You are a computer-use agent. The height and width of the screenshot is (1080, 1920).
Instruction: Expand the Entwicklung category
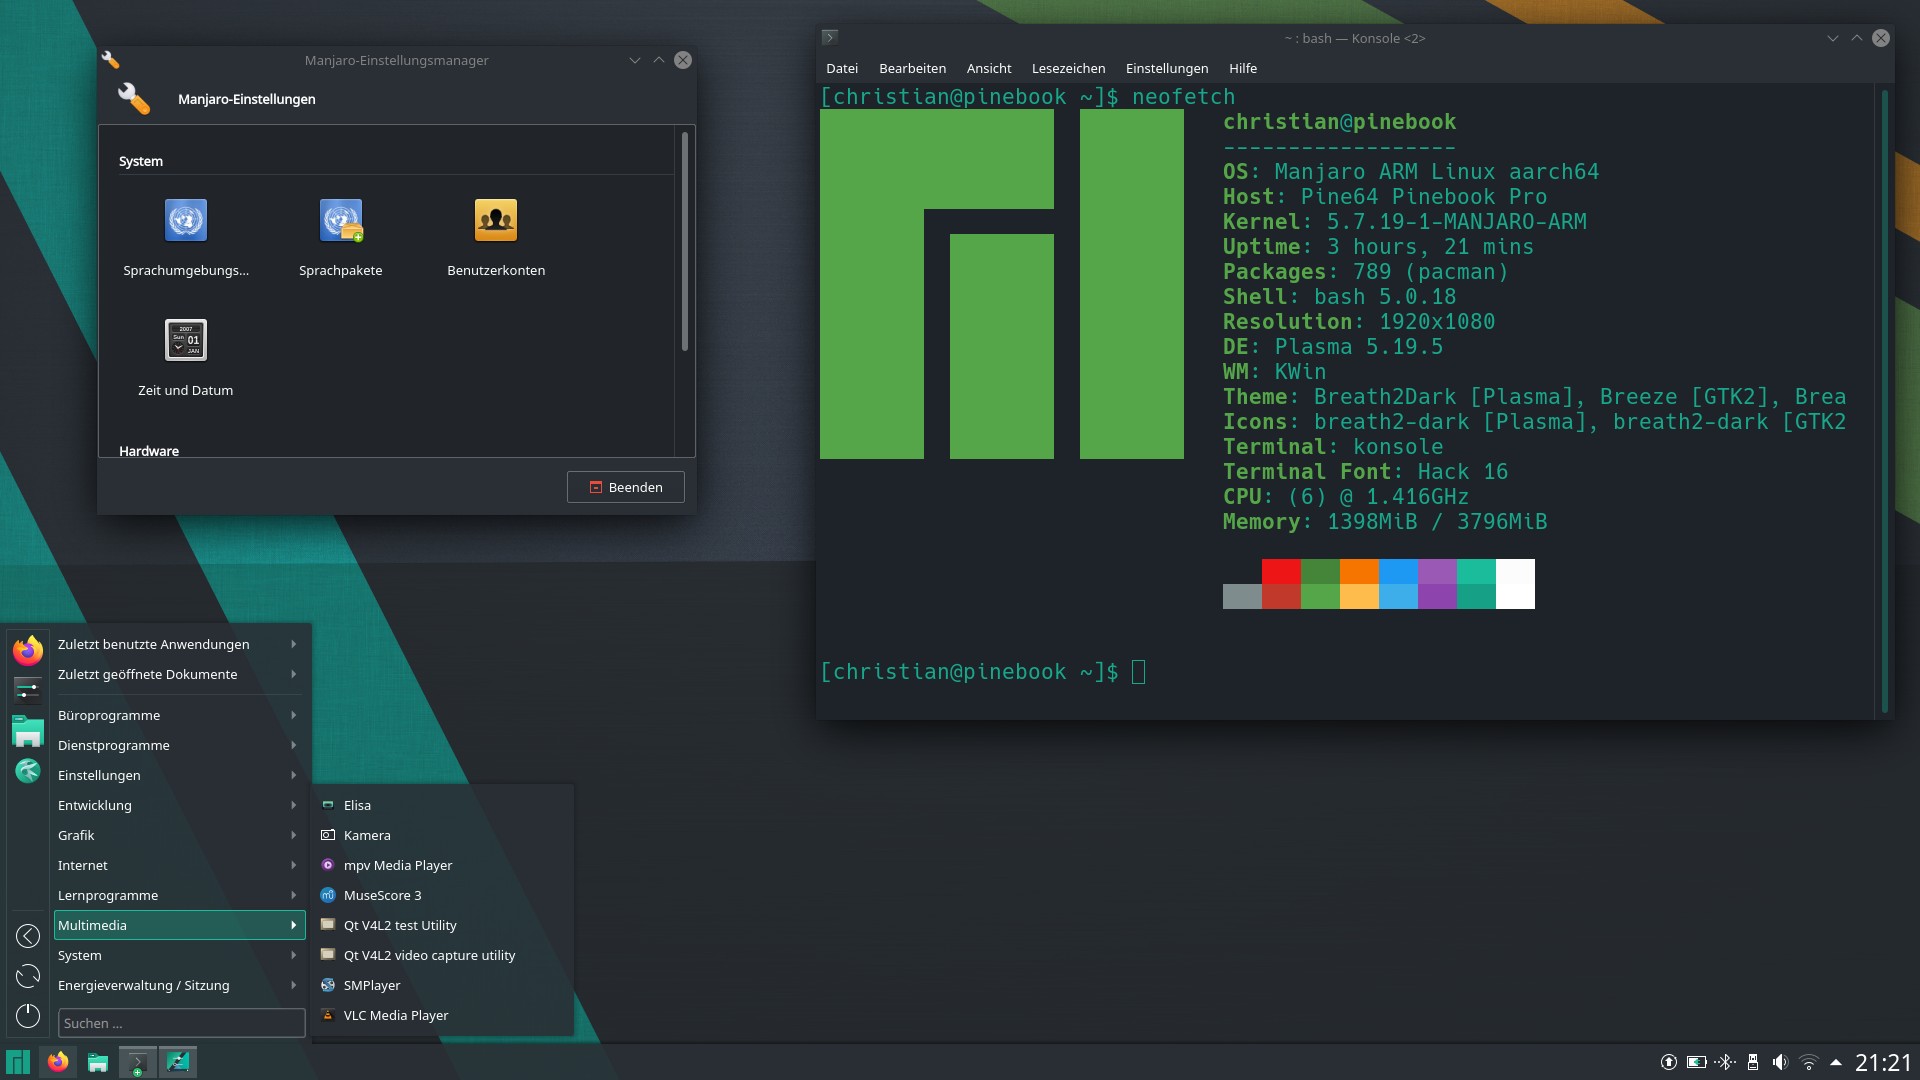179,806
